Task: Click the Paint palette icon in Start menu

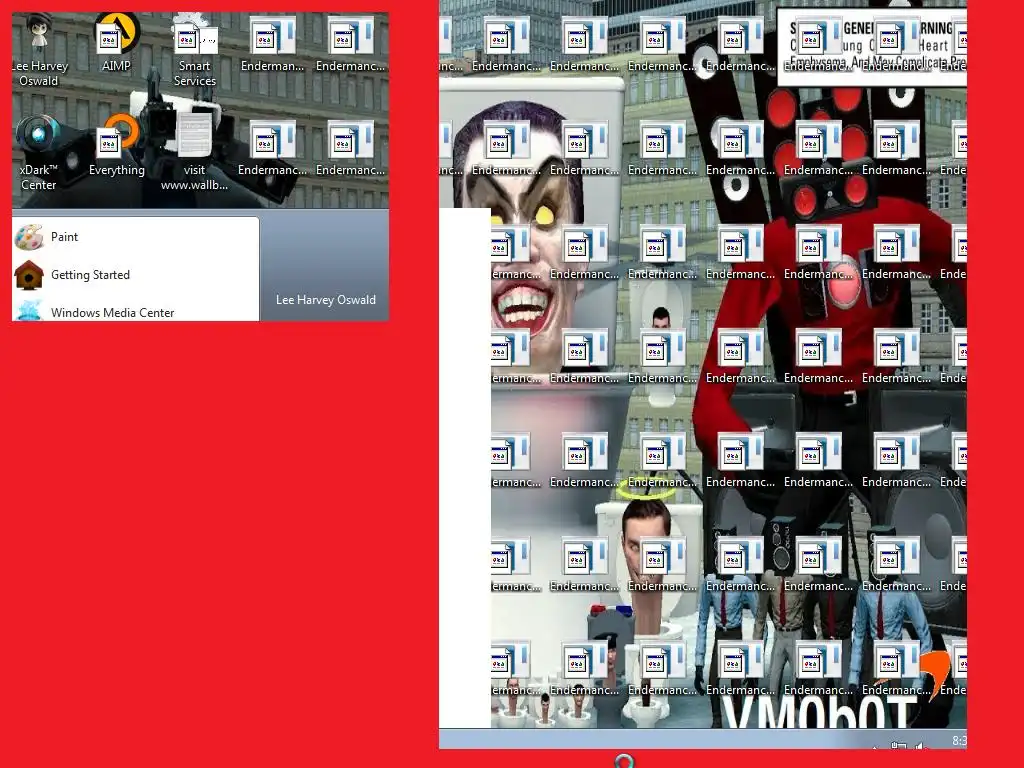Action: pos(29,237)
